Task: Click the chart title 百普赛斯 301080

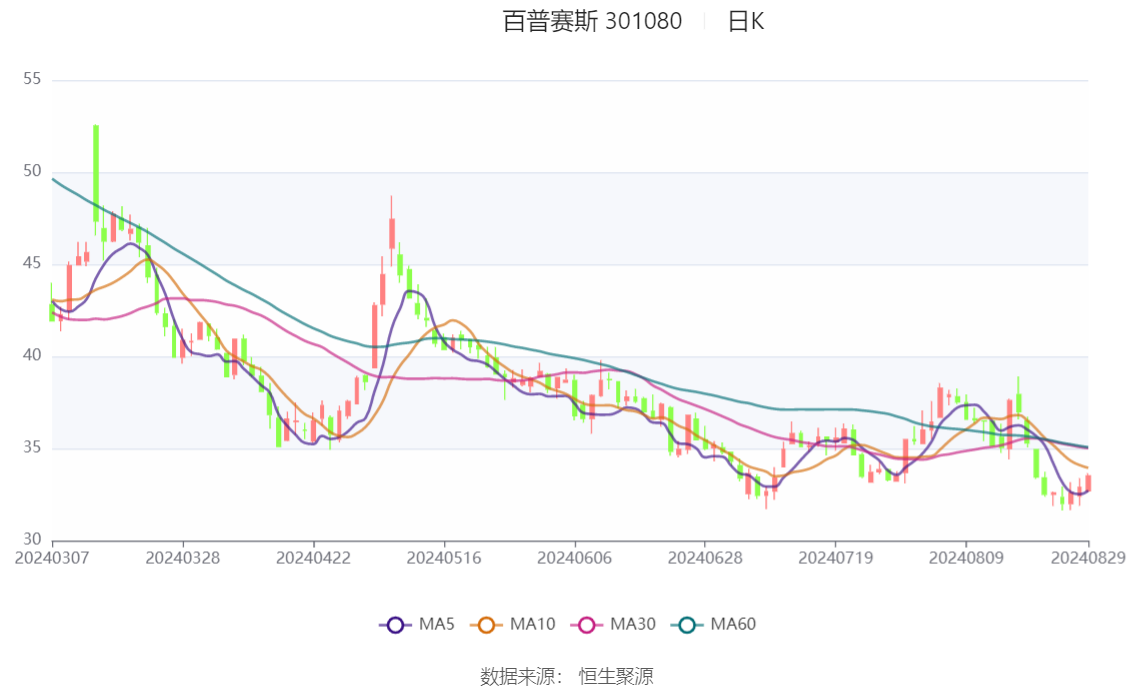Action: tap(592, 21)
